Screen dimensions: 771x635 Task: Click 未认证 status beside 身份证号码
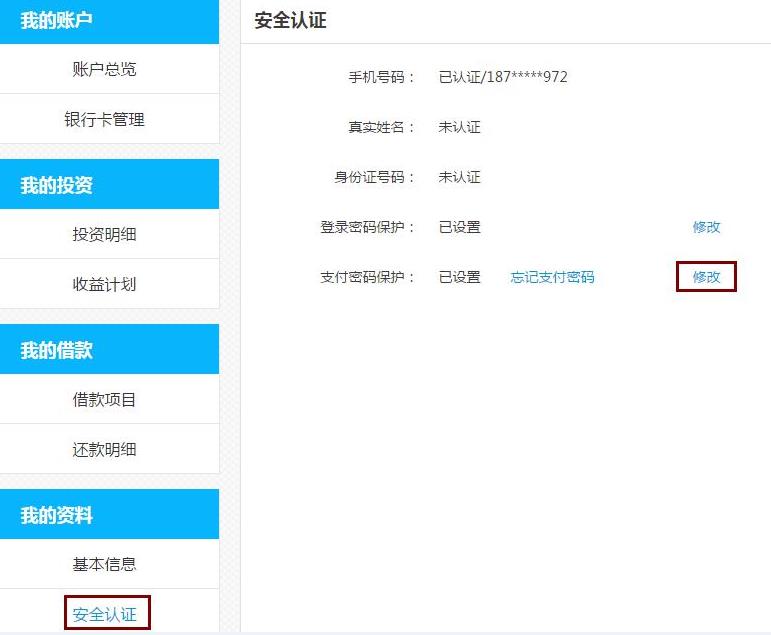pyautogui.click(x=459, y=177)
